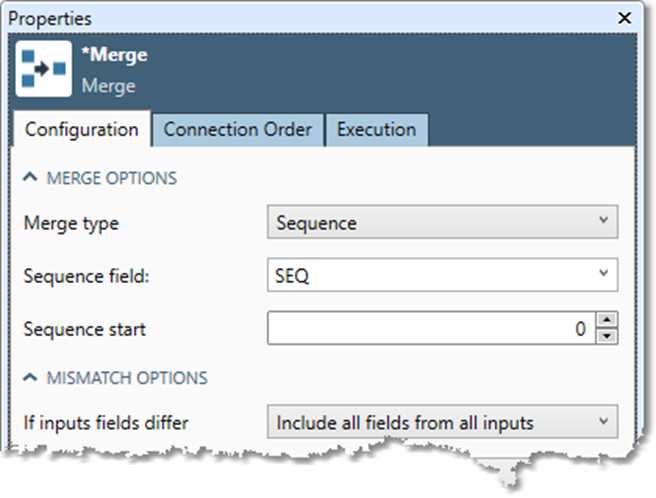The image size is (656, 498).
Task: Switch to the Connection Order tab
Action: point(237,130)
